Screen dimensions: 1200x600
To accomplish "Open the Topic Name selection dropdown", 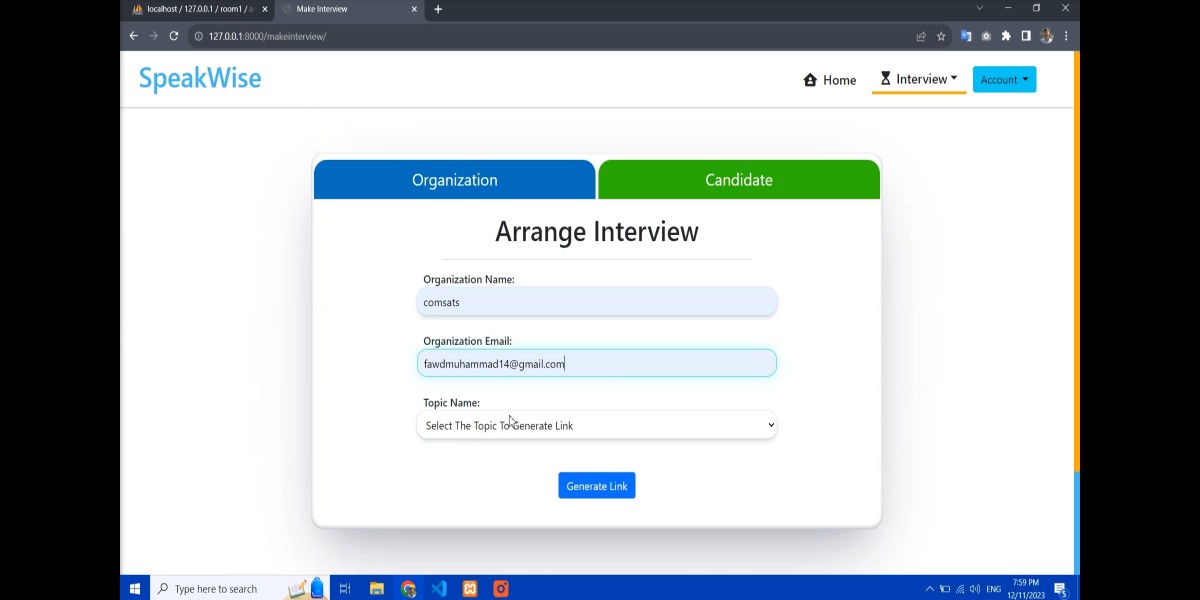I will (x=596, y=425).
